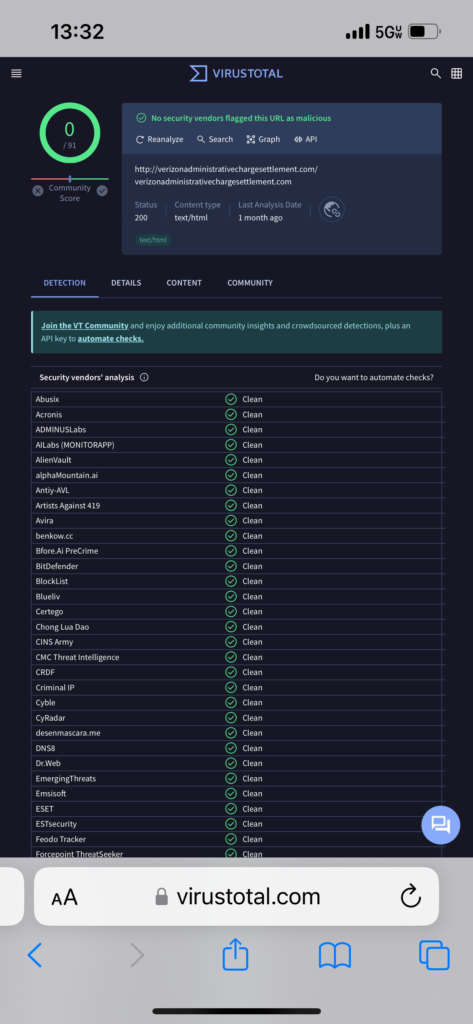The width and height of the screenshot is (473, 1024).
Task: Click the benkow.cc clean check icon
Action: 231,536
